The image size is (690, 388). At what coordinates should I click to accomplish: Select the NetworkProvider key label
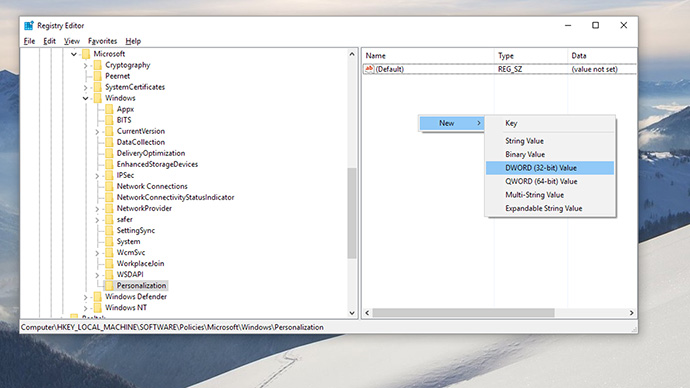coord(144,209)
